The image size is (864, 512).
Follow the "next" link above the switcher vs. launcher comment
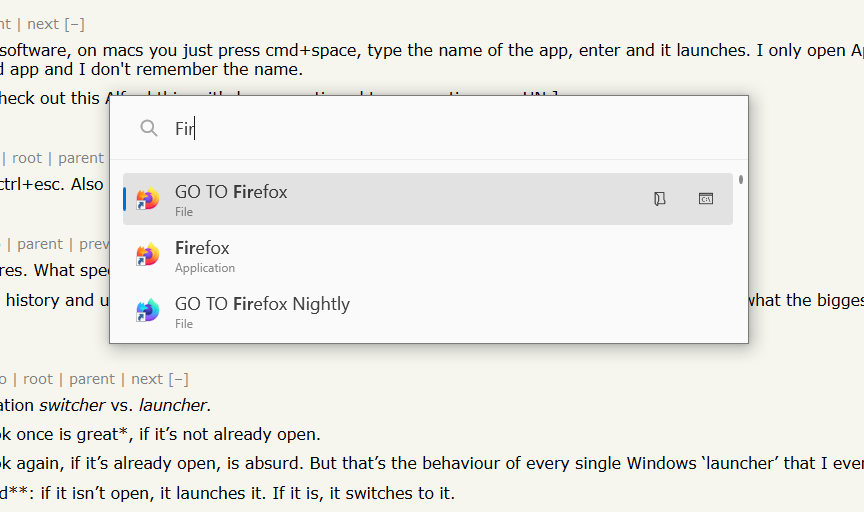(x=147, y=379)
